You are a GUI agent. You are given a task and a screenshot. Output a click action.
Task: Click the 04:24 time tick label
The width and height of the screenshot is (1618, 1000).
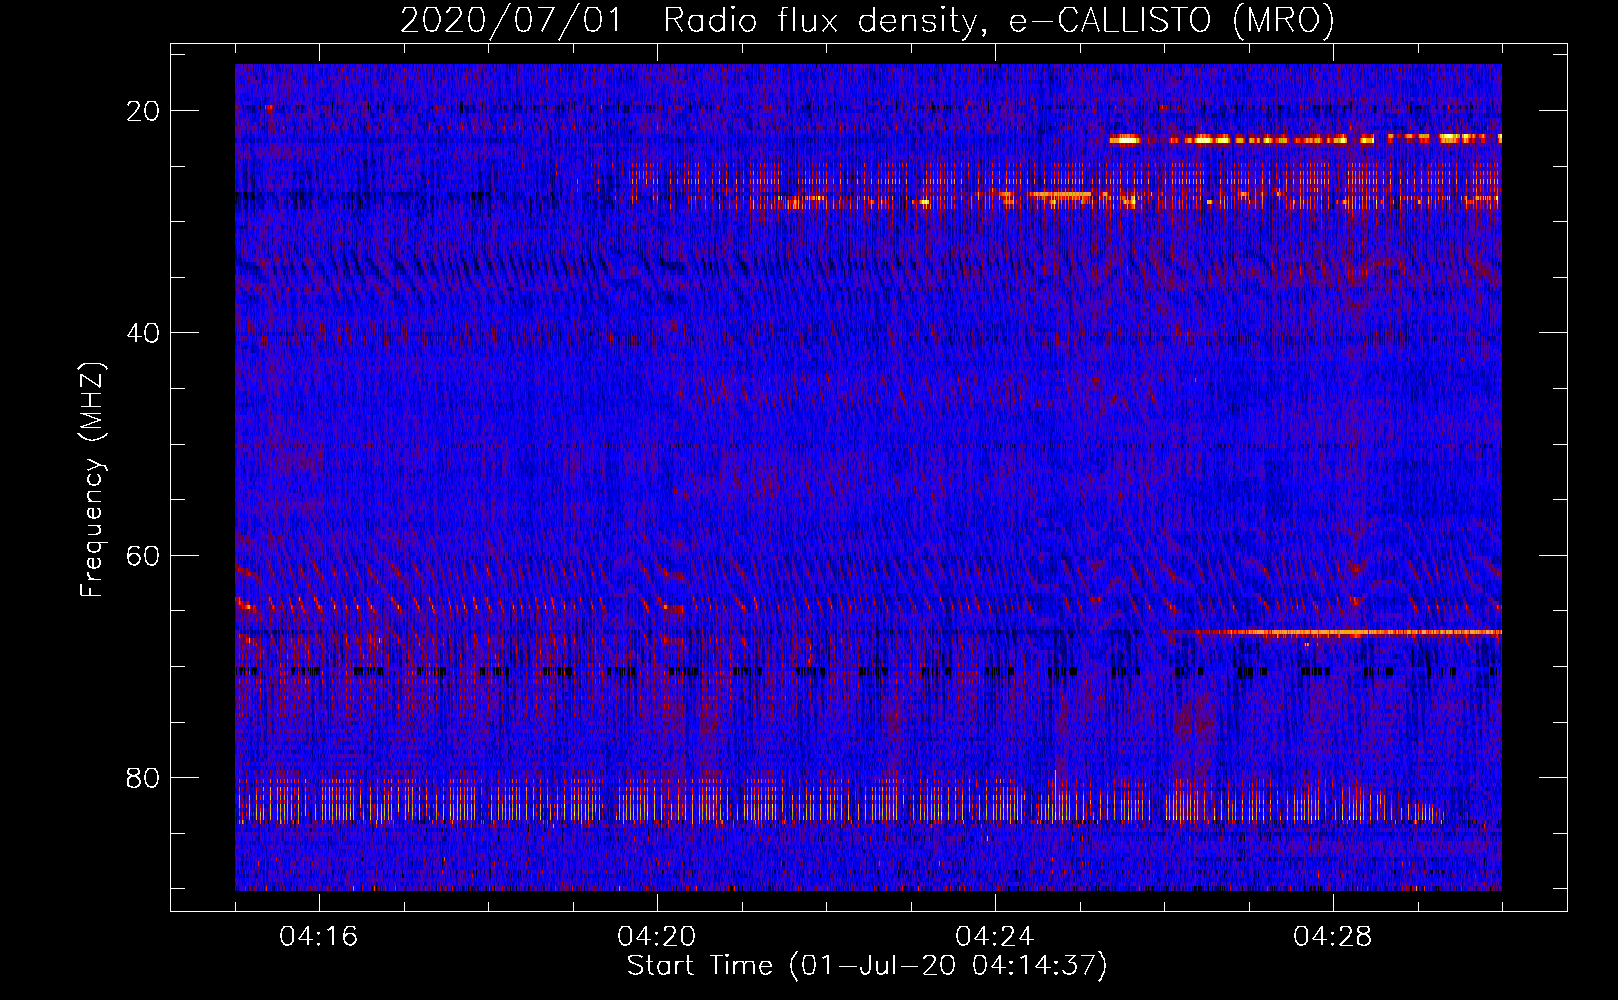click(x=995, y=936)
